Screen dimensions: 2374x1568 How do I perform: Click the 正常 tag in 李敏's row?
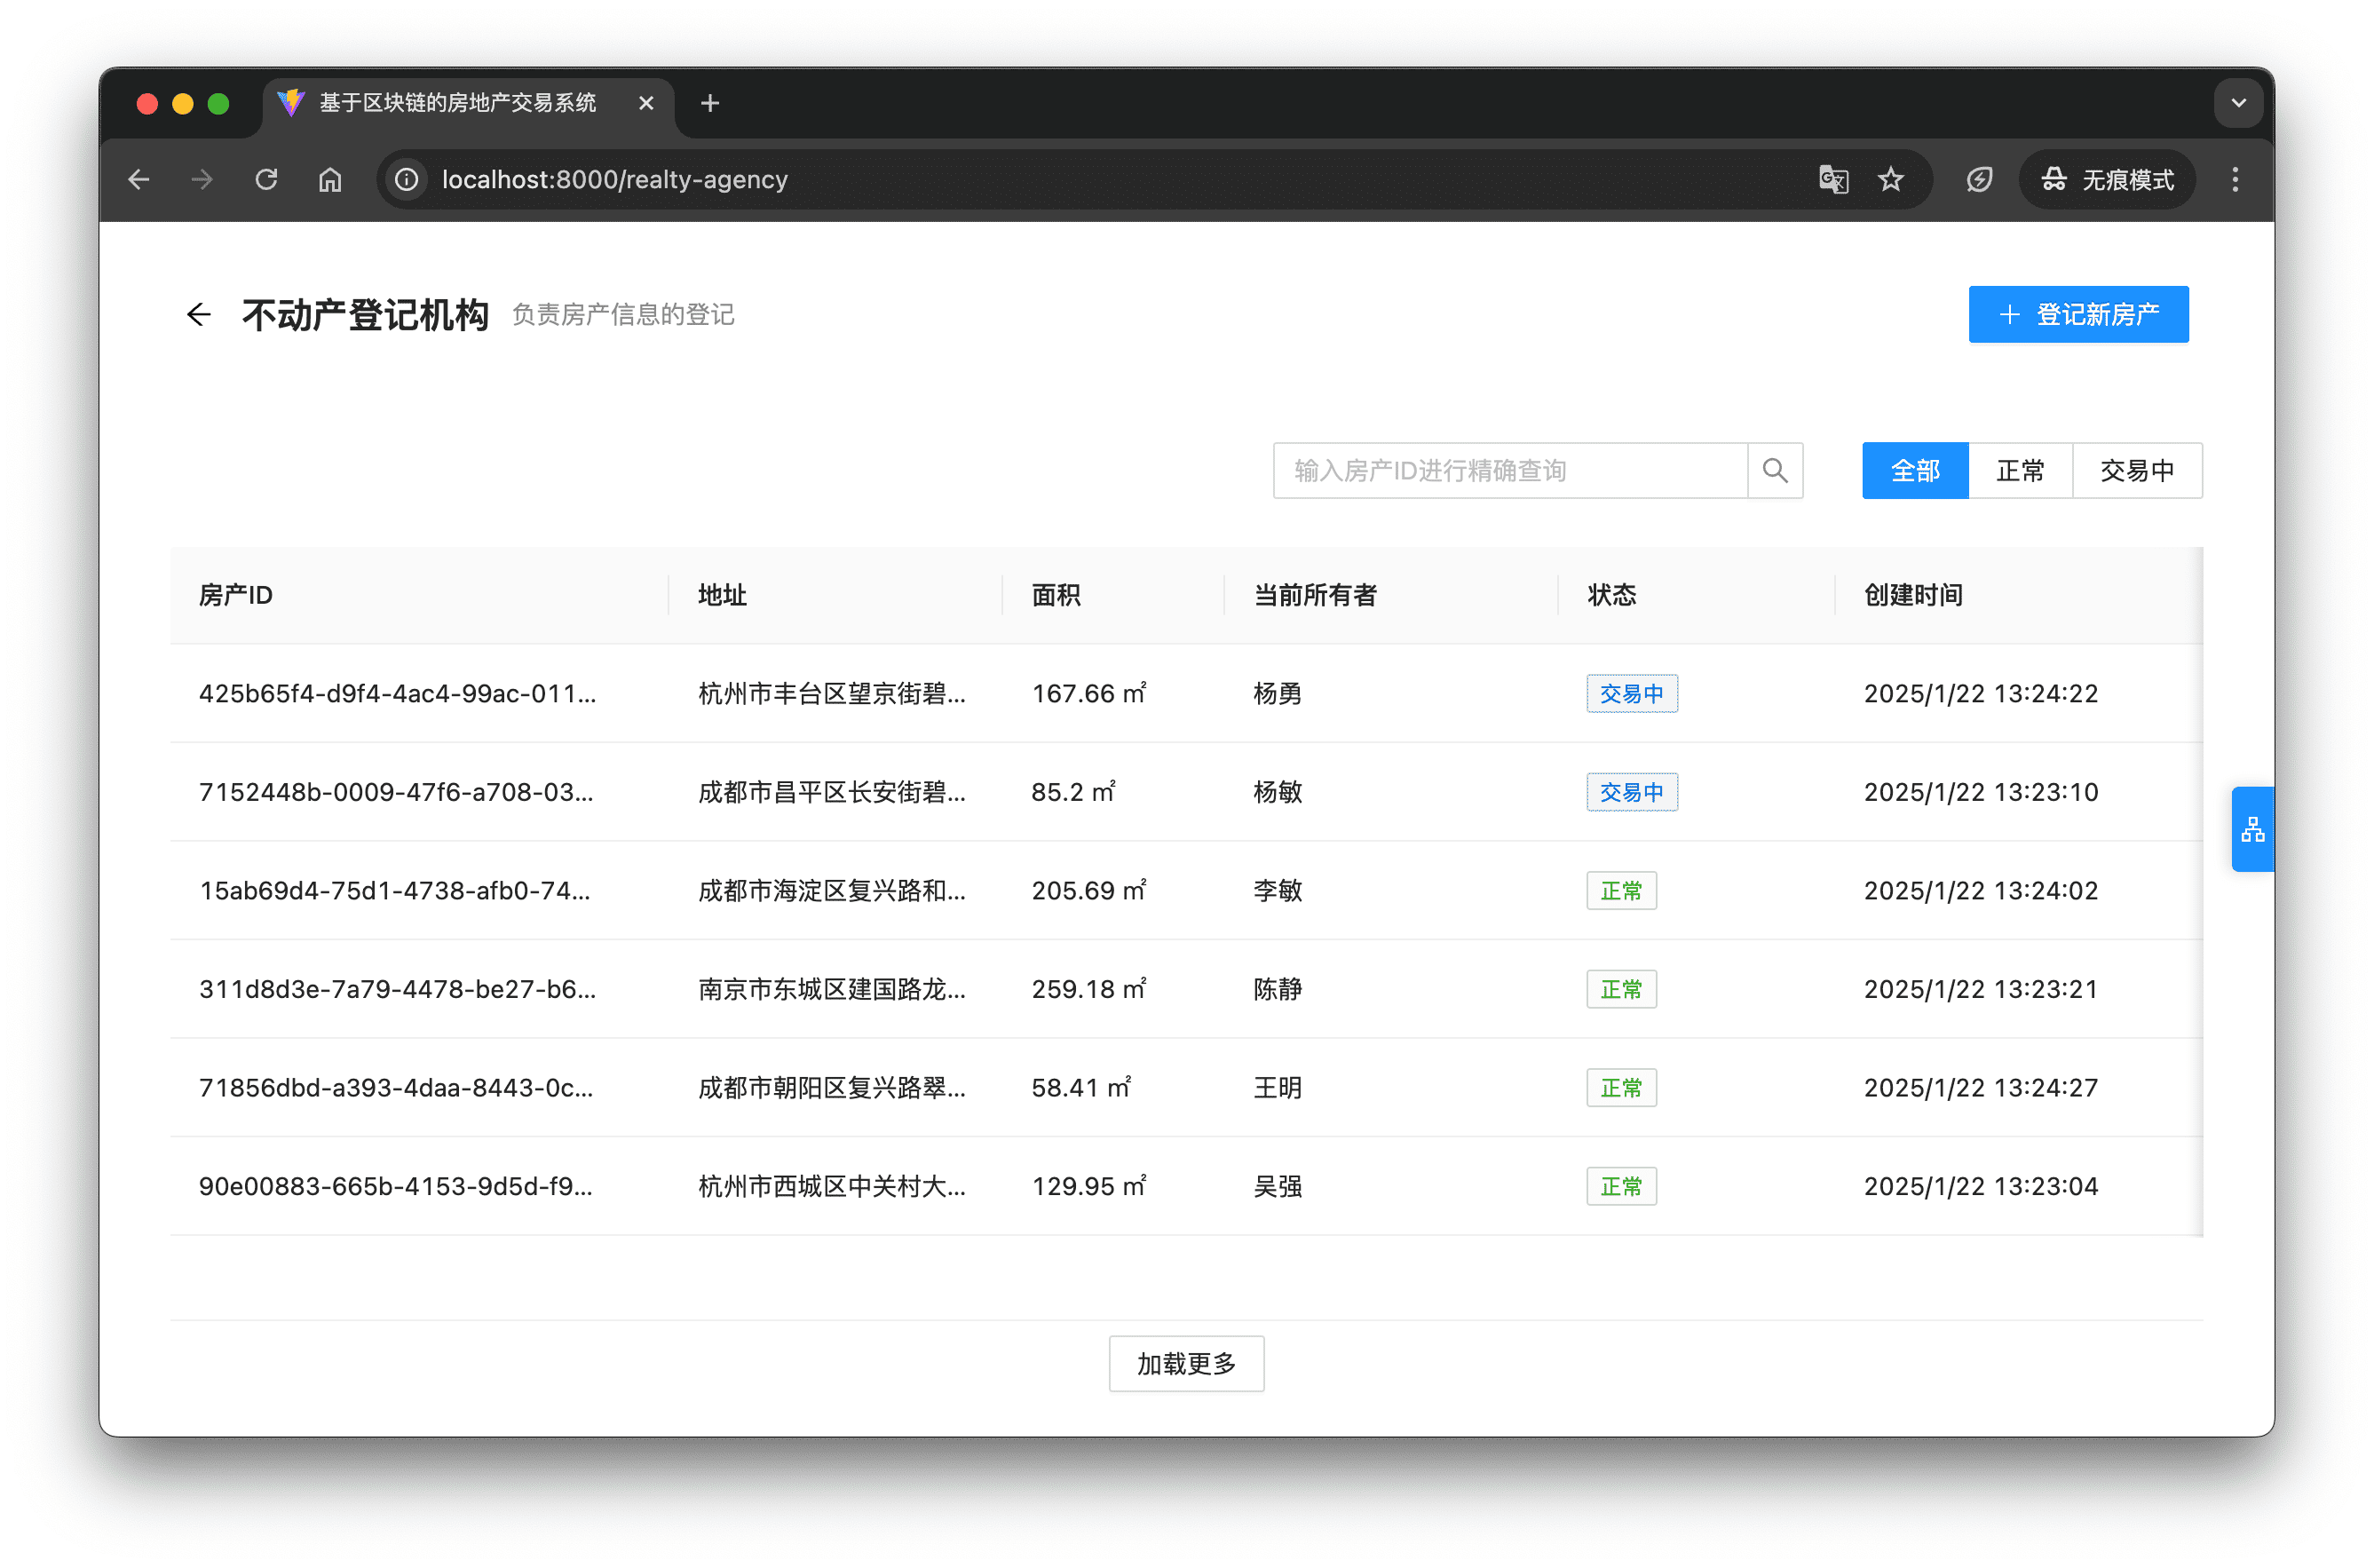click(x=1621, y=891)
